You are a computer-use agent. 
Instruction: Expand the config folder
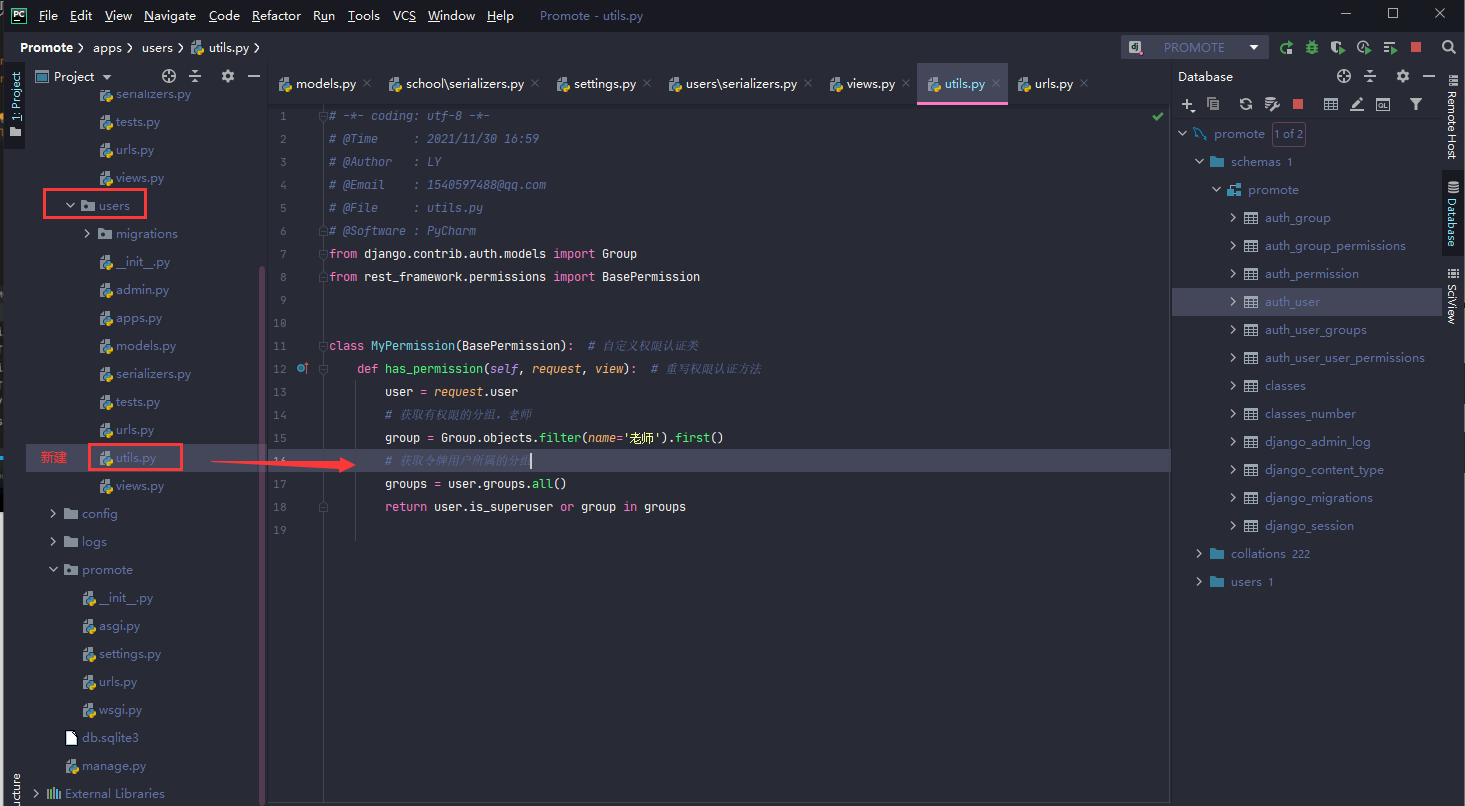[x=53, y=514]
